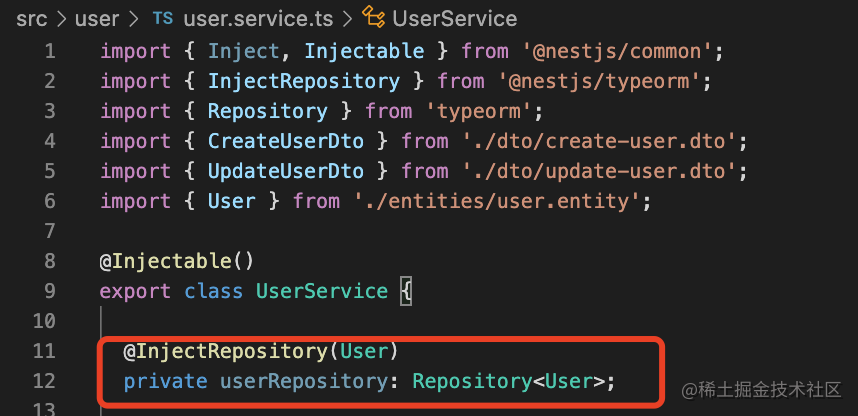The height and width of the screenshot is (416, 858).
Task: Select the UserService breadcrumb symbol
Action: coord(455,18)
